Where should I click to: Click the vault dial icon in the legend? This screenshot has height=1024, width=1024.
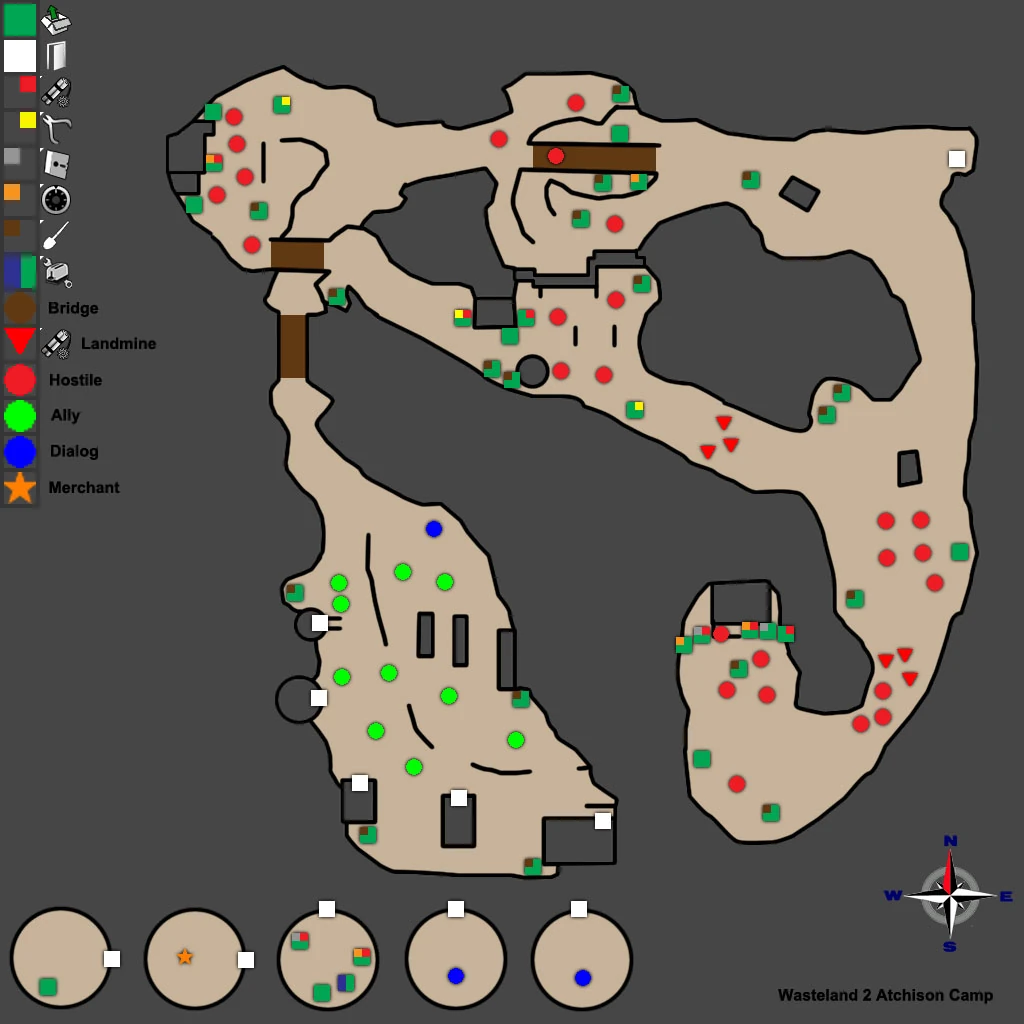(56, 199)
